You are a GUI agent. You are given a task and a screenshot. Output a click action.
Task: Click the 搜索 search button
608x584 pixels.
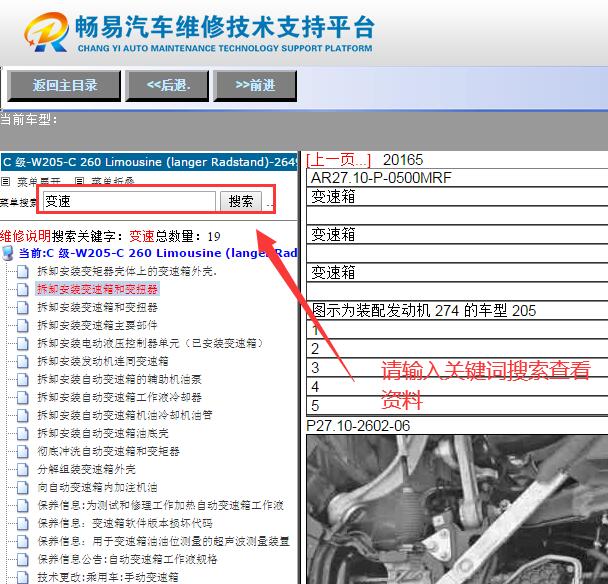coord(241,201)
